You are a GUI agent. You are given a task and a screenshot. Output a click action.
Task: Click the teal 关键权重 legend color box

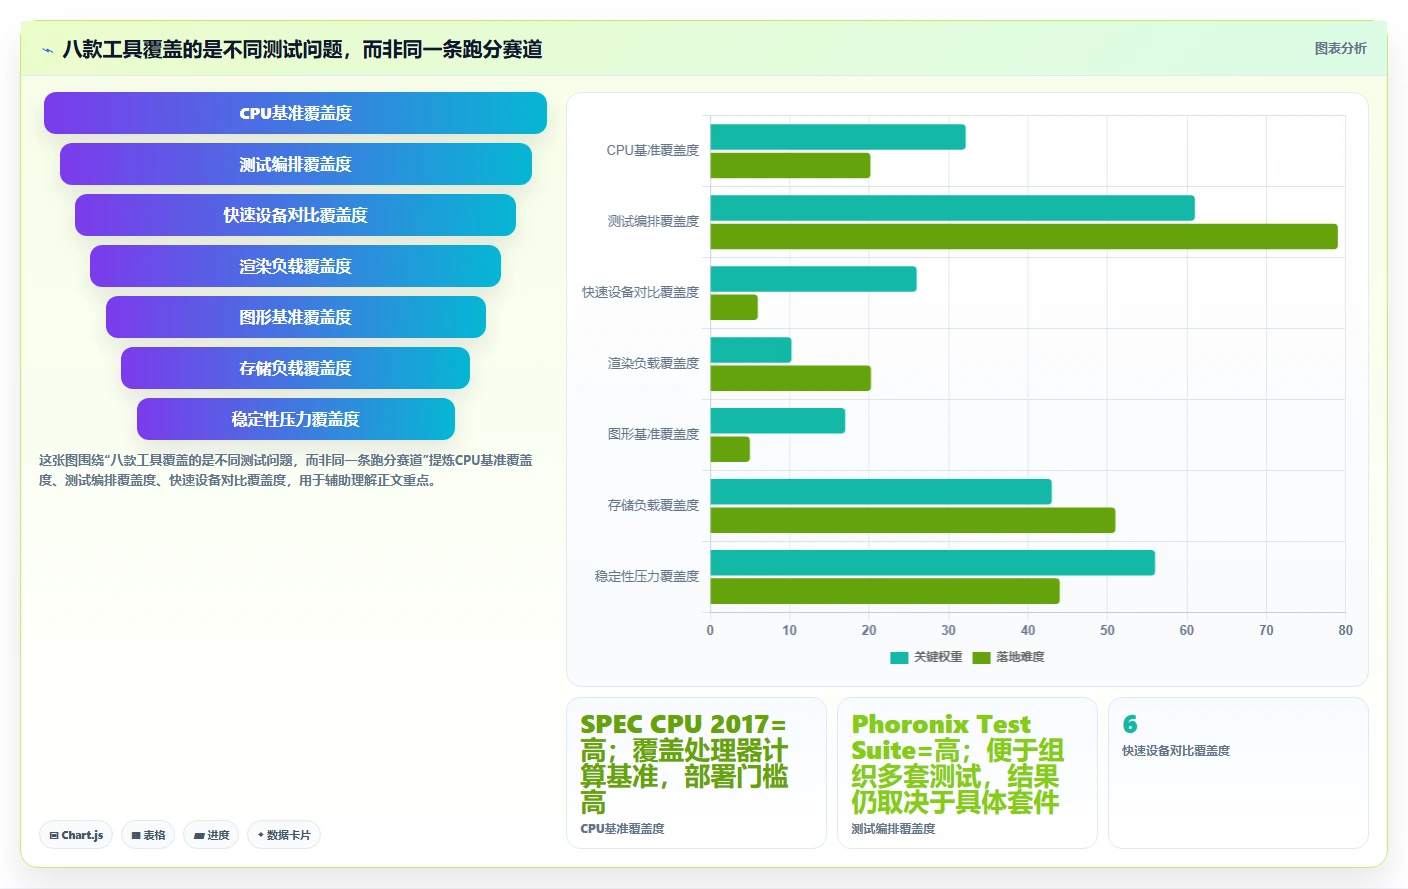click(x=899, y=657)
